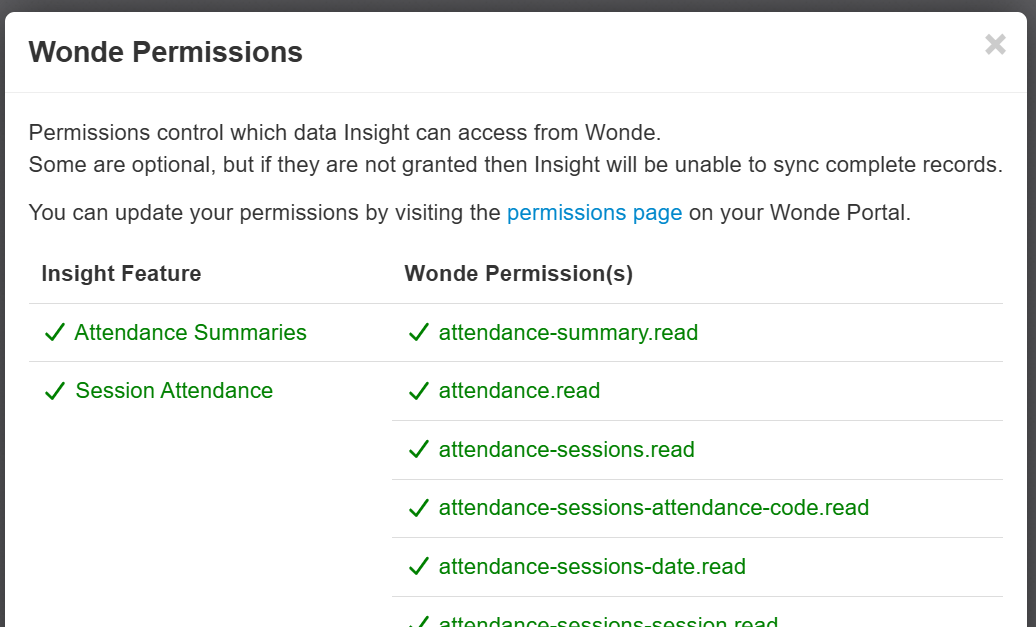1036x627 pixels.
Task: Click checkmark beside attendance-sessions-attendance-code.read
Action: [419, 508]
